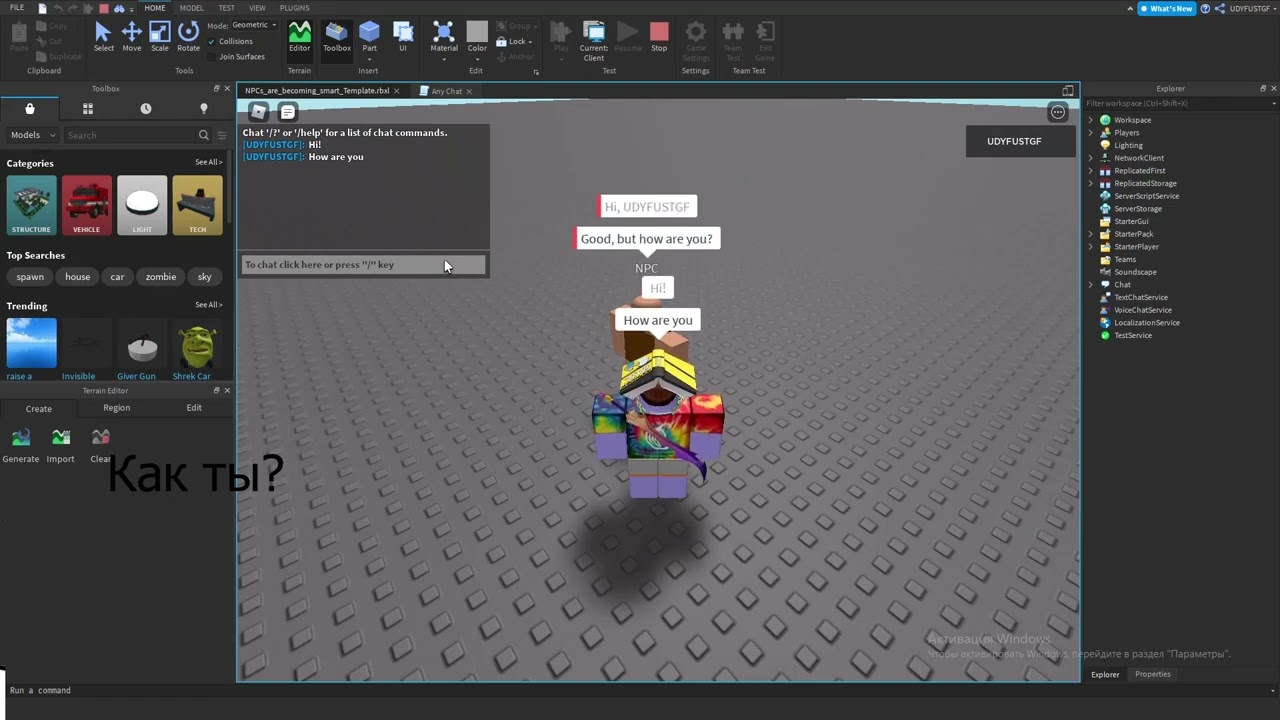
Task: Click See All for Trending
Action: [x=208, y=305]
